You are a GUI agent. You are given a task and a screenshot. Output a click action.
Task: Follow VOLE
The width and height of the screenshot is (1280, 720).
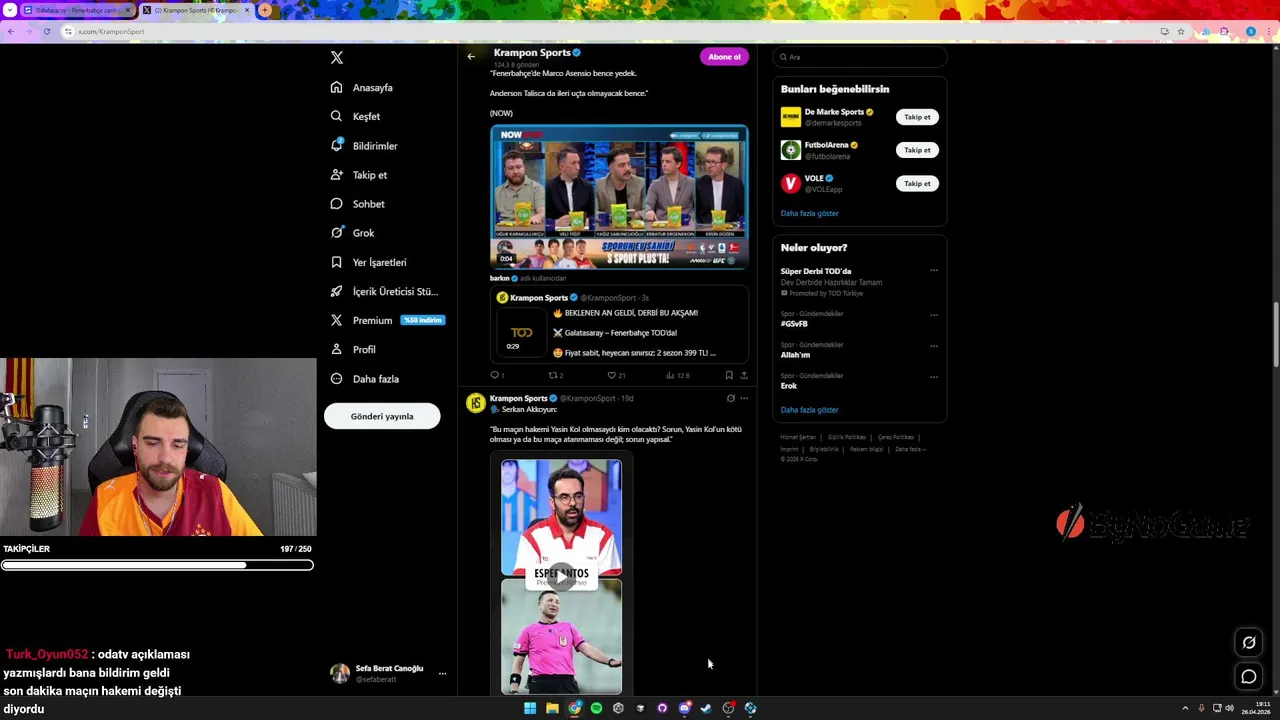click(x=917, y=183)
